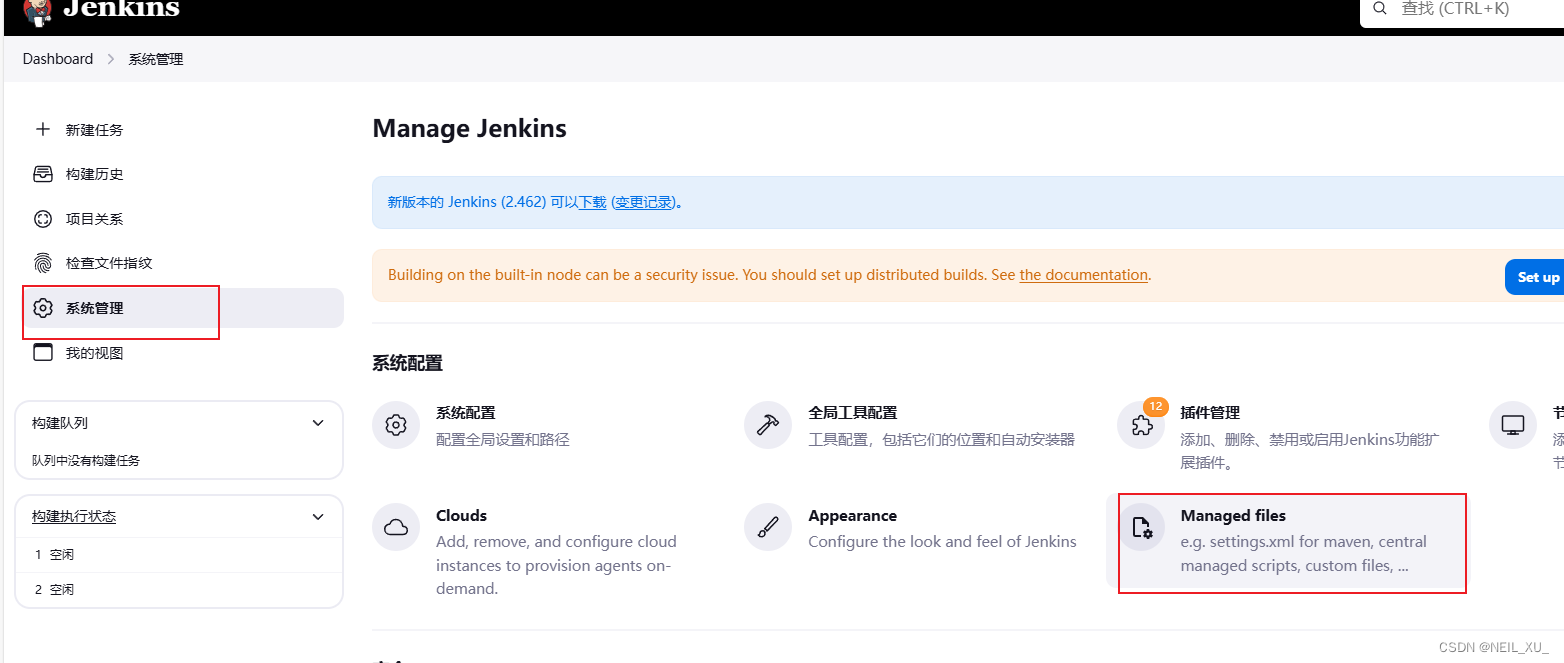Click the 构建执行状态 link heading
Screen dimensions: 1564x663
[74, 517]
